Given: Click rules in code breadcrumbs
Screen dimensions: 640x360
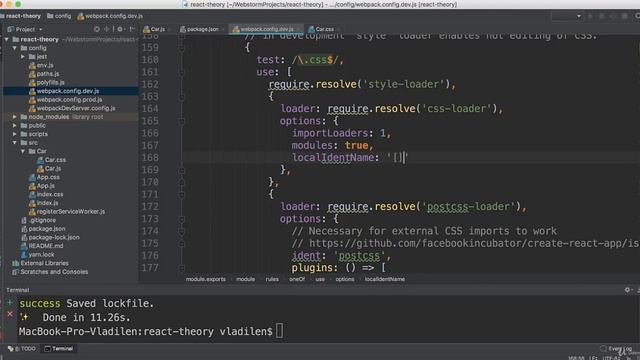Looking at the screenshot, I should (x=272, y=279).
